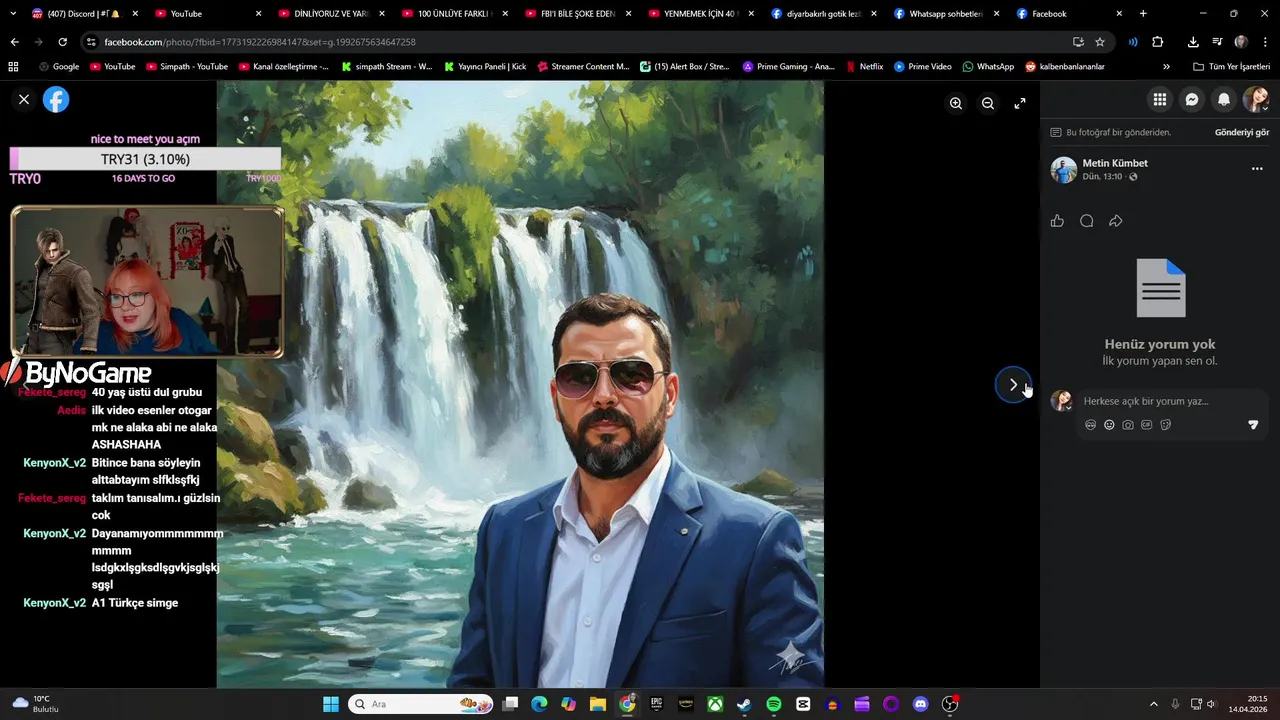Open Metin Kümbet's profile name

1115,163
